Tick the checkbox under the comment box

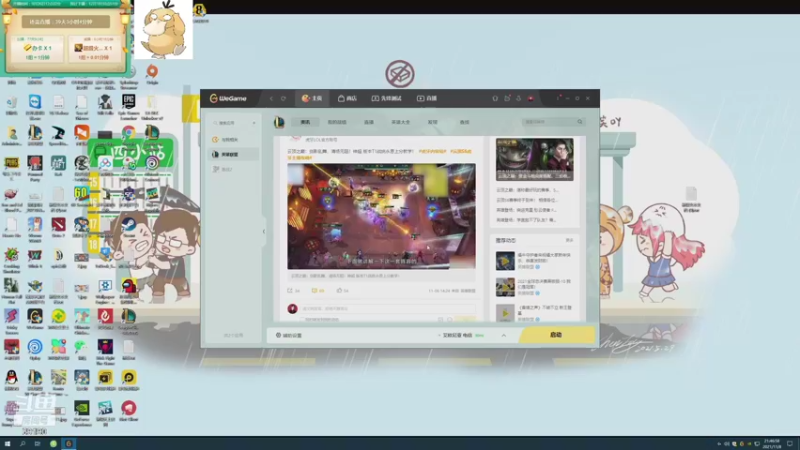click(x=303, y=319)
